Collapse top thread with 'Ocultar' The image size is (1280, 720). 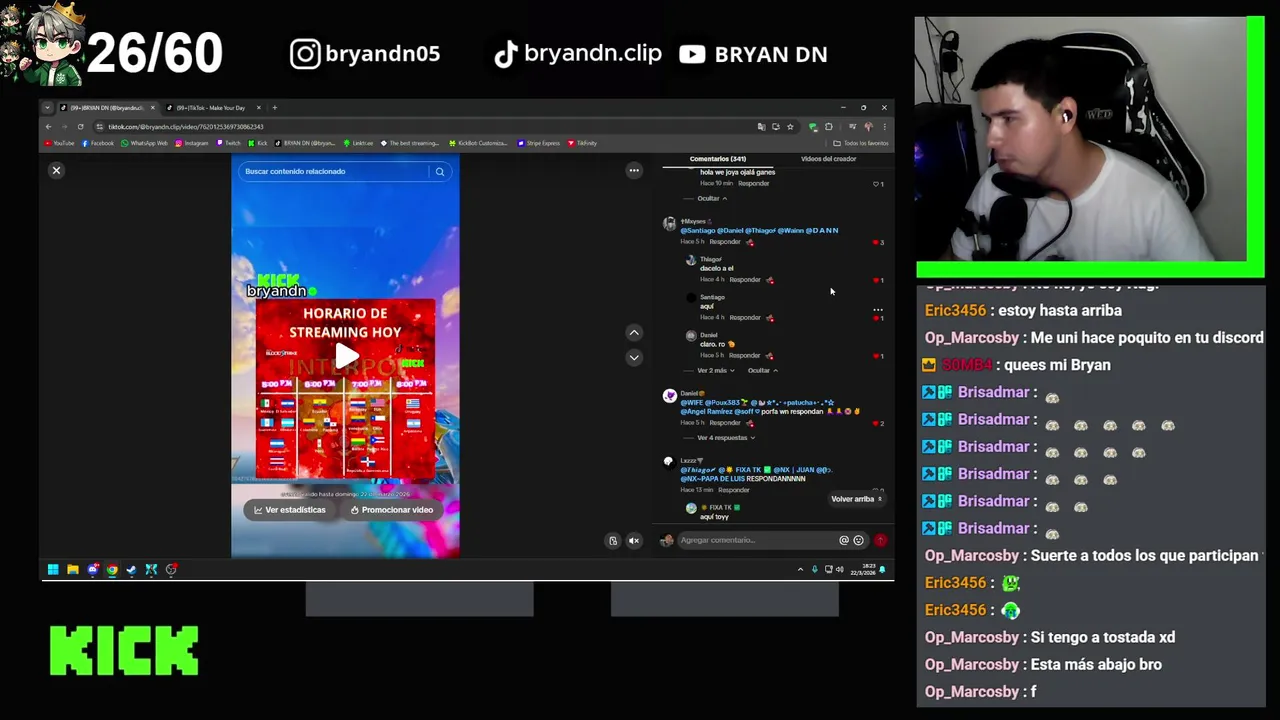pos(711,198)
